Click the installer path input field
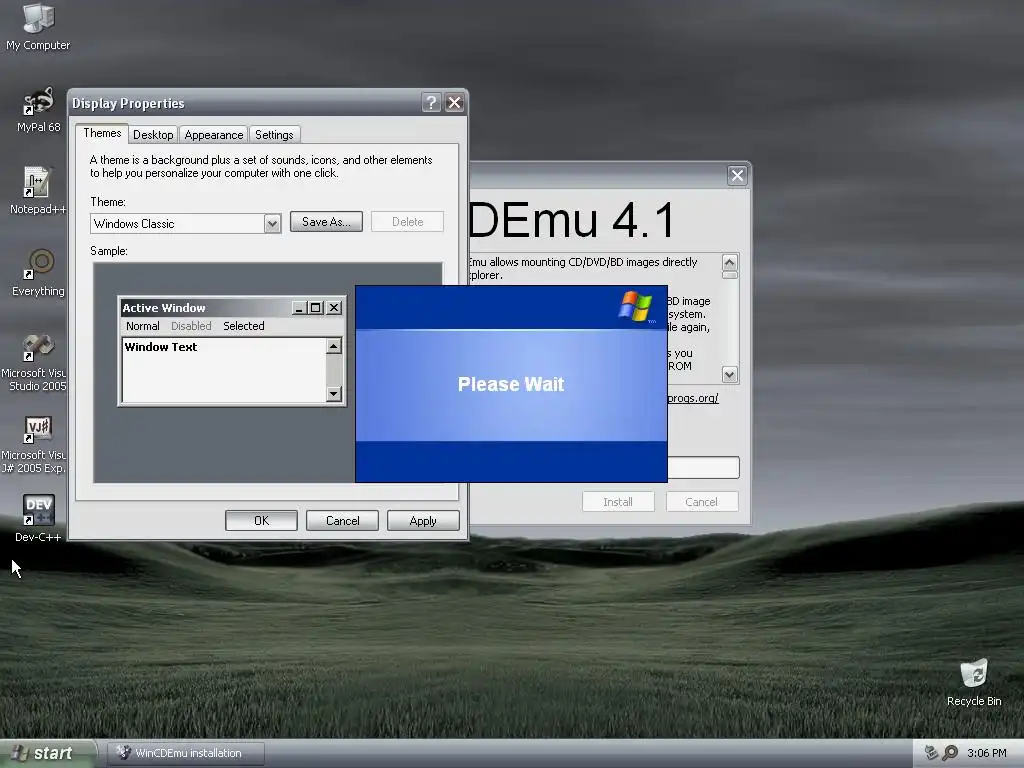This screenshot has width=1024, height=768. pos(703,468)
